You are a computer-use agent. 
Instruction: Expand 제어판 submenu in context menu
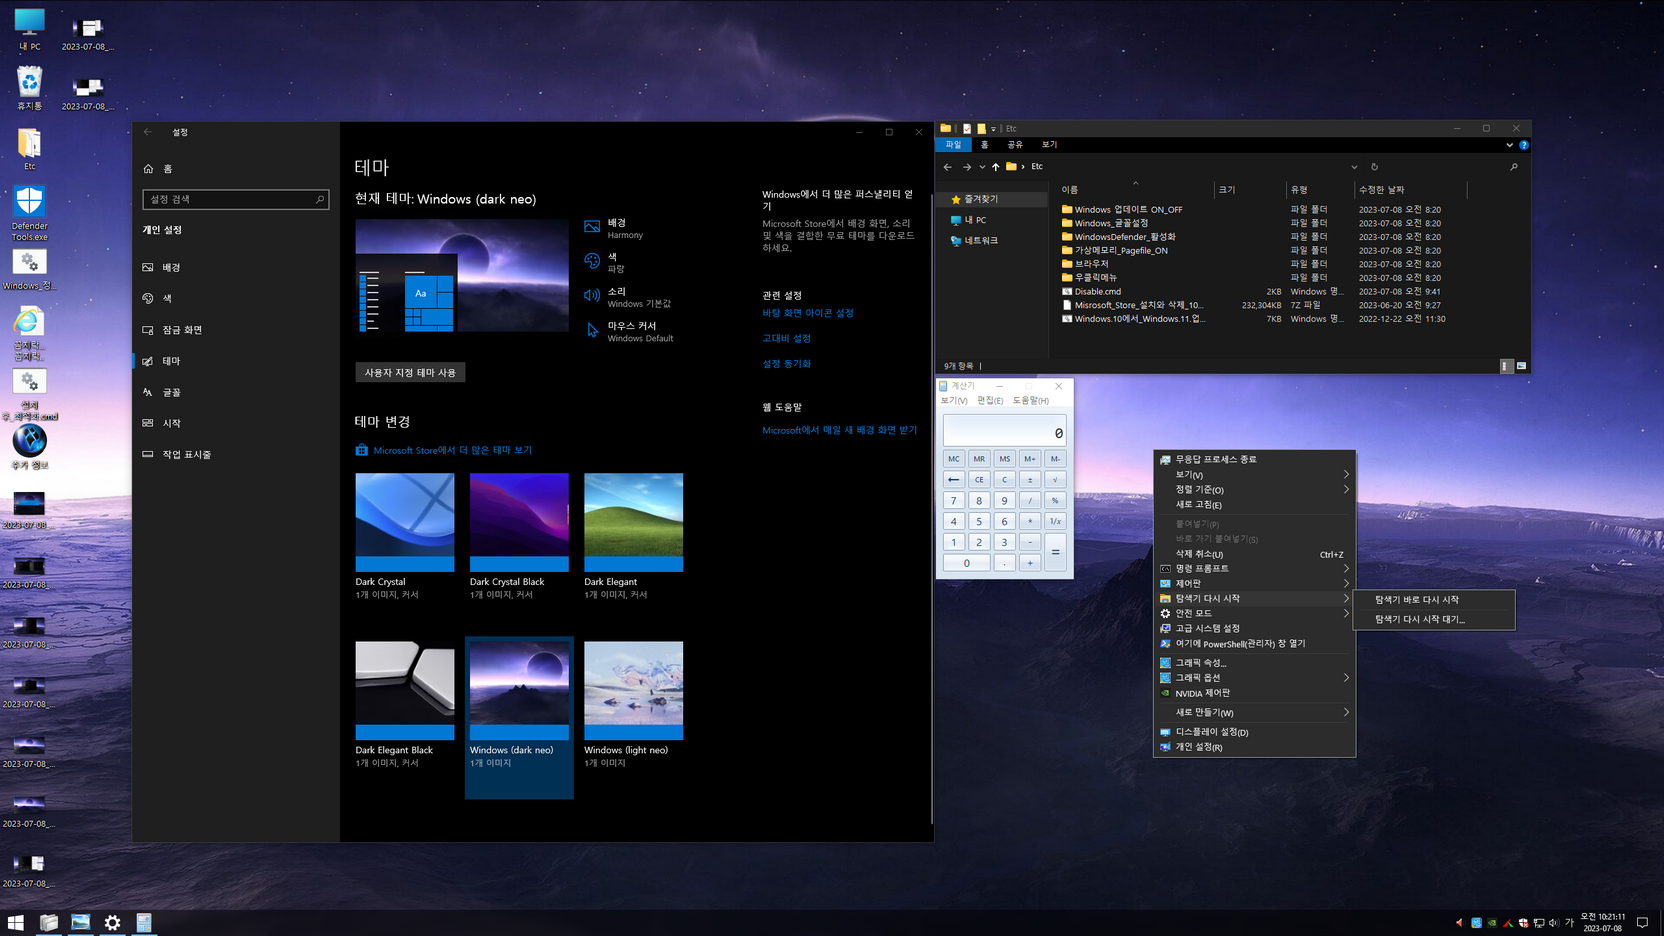click(1254, 583)
